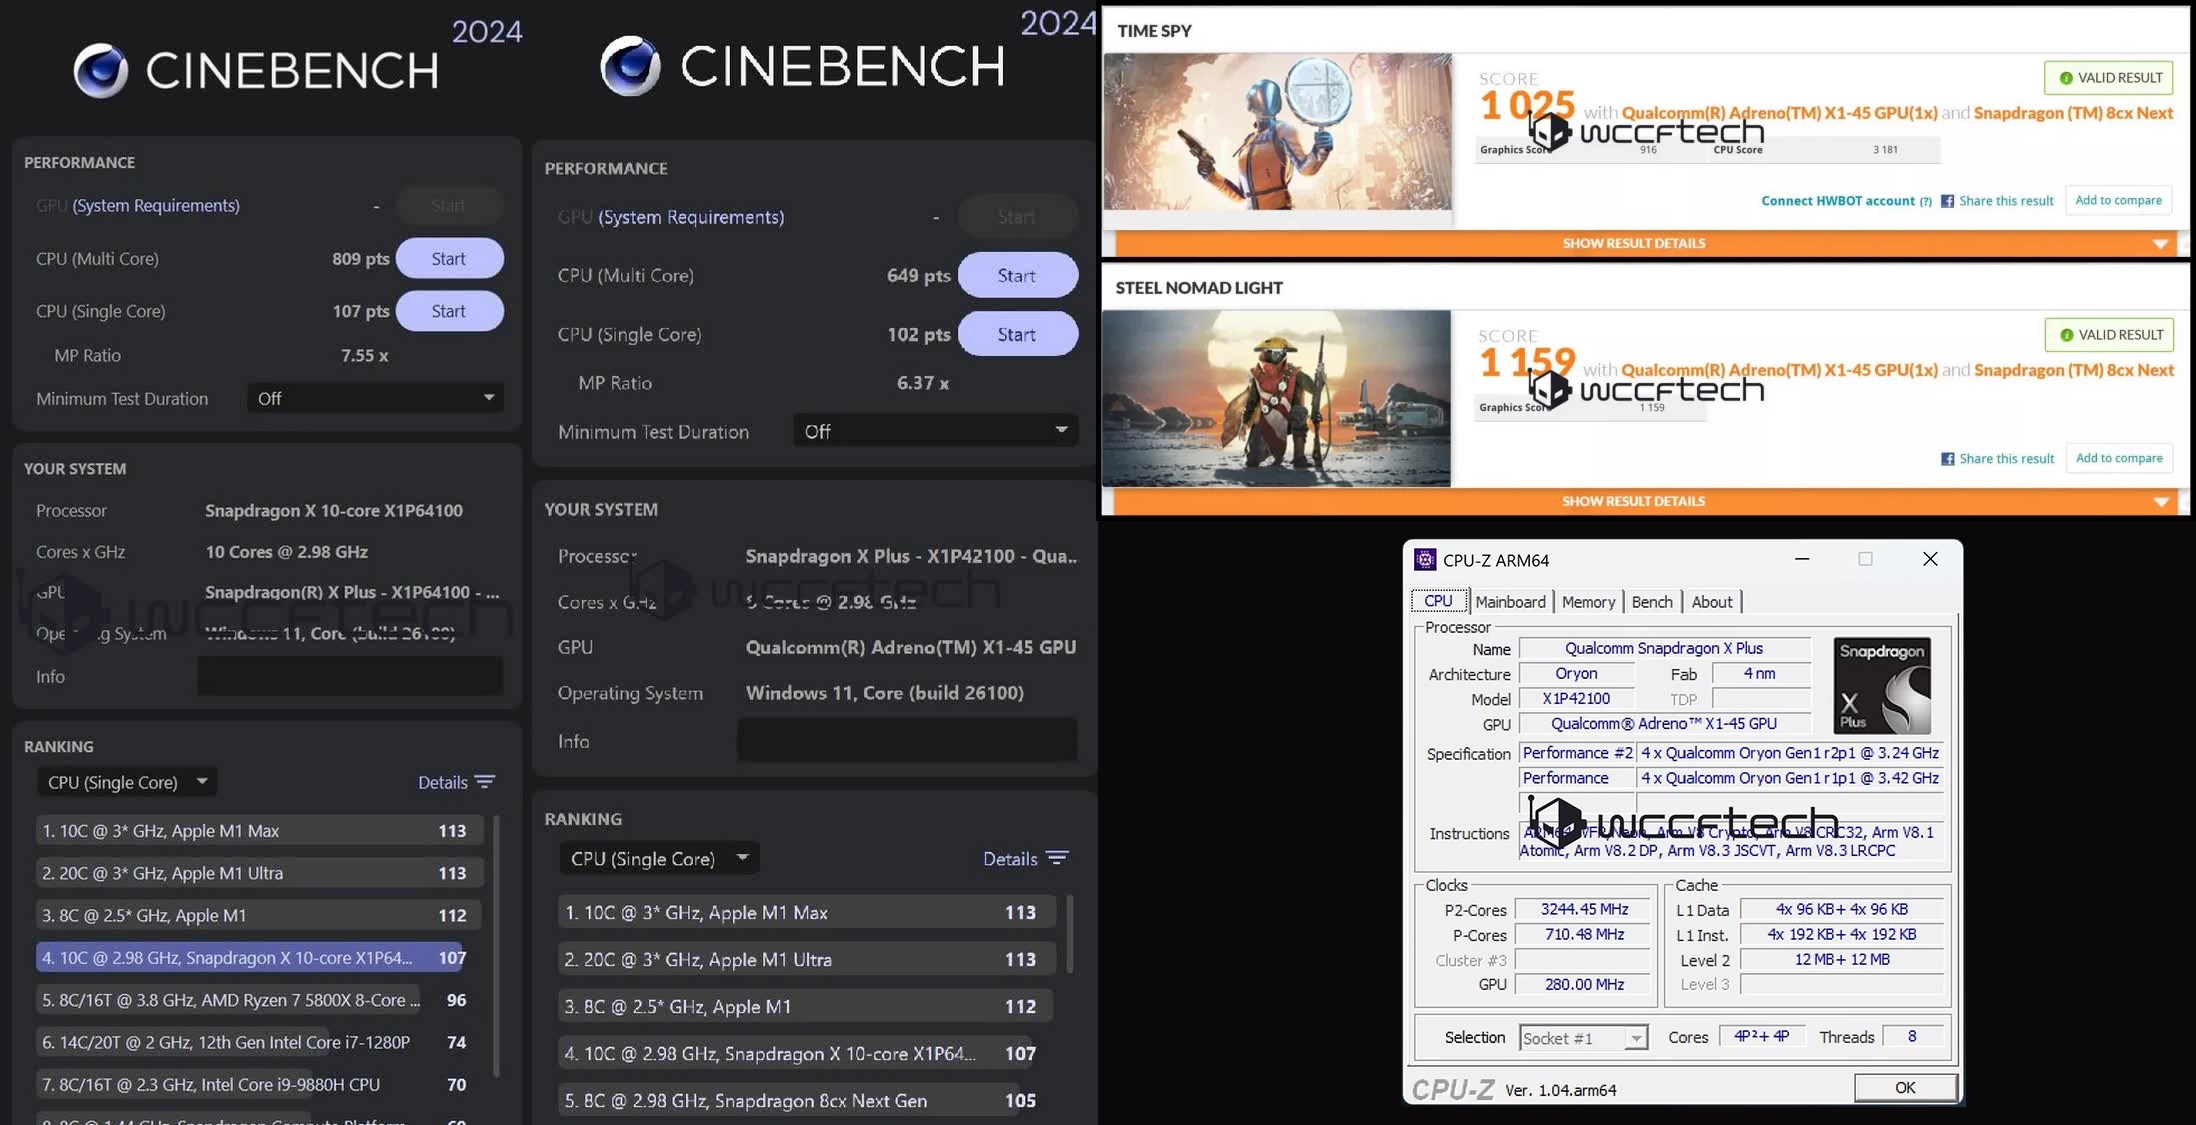Image resolution: width=2196 pixels, height=1125 pixels.
Task: Switch to the Memory tab in CPU-Z
Action: pyautogui.click(x=1588, y=602)
